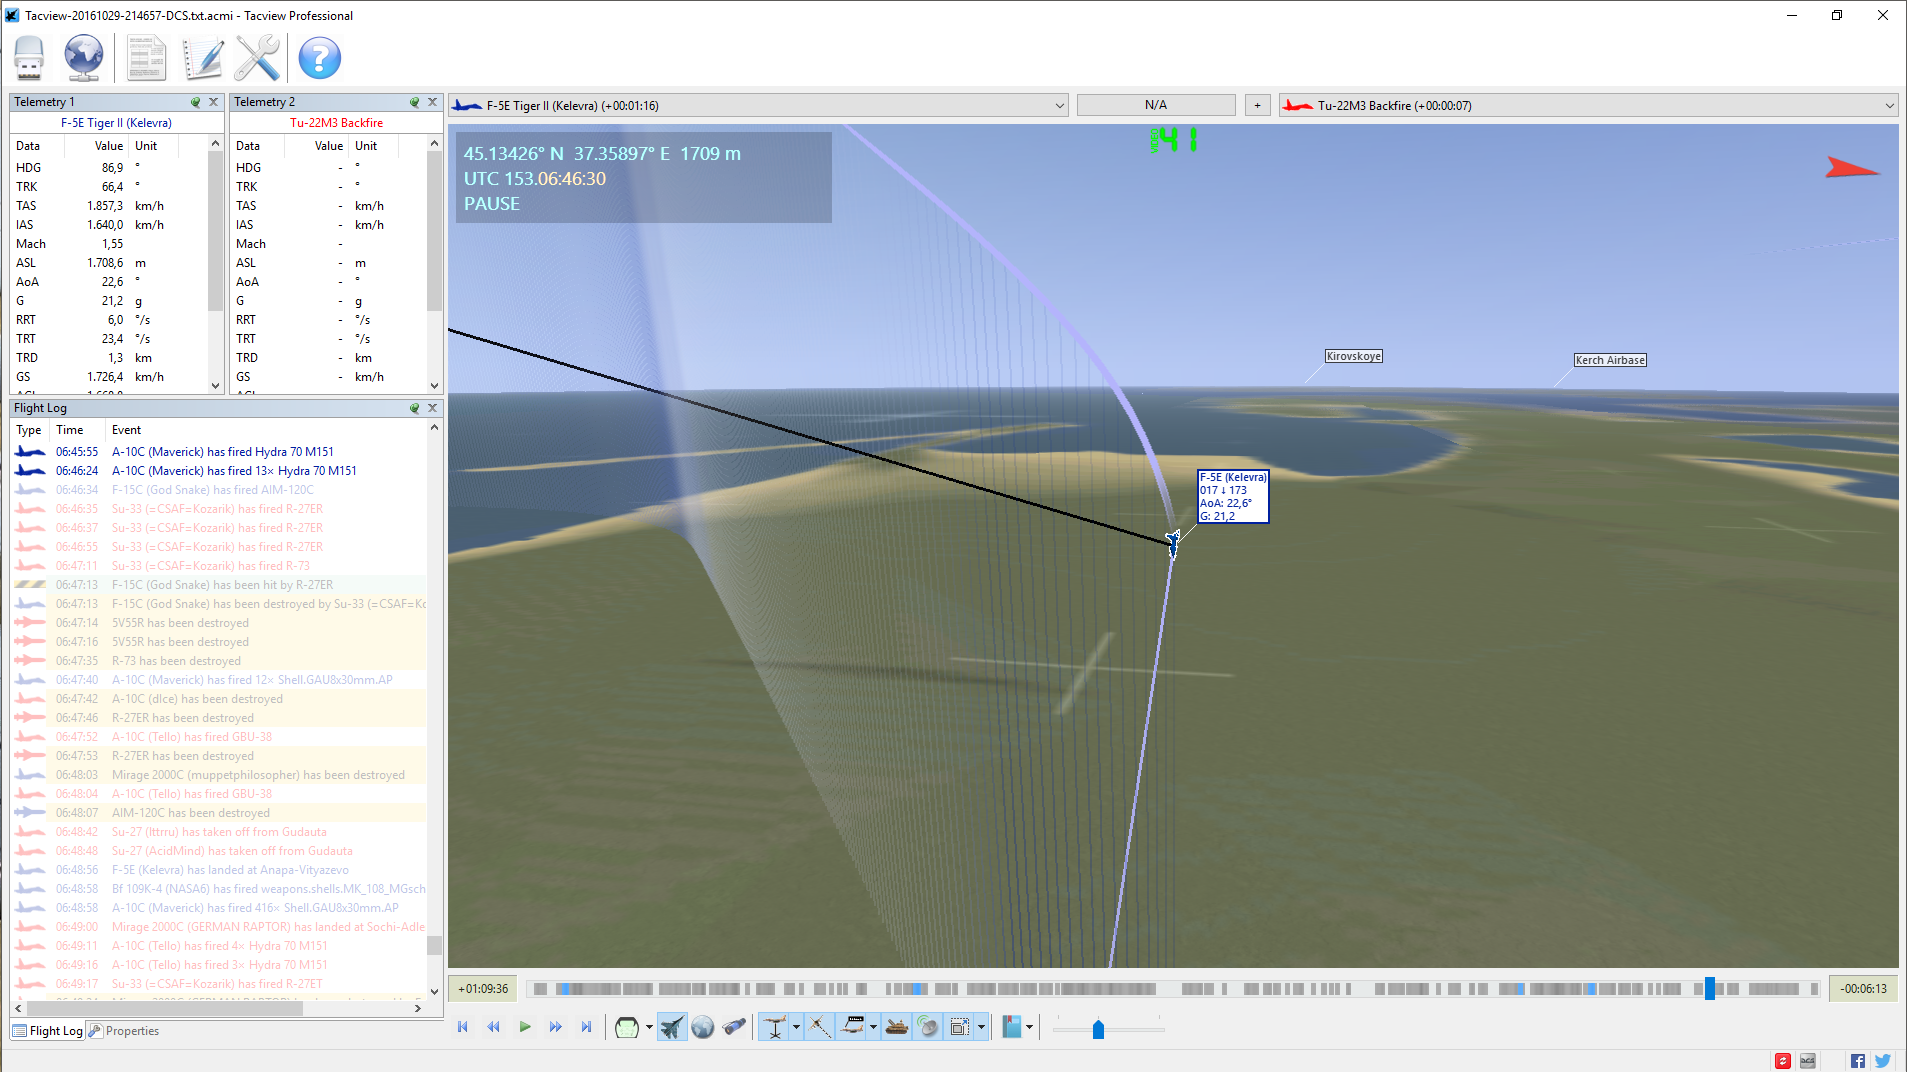Pin the Telemetry 2 panel
The image size is (1907, 1072).
pyautogui.click(x=415, y=102)
